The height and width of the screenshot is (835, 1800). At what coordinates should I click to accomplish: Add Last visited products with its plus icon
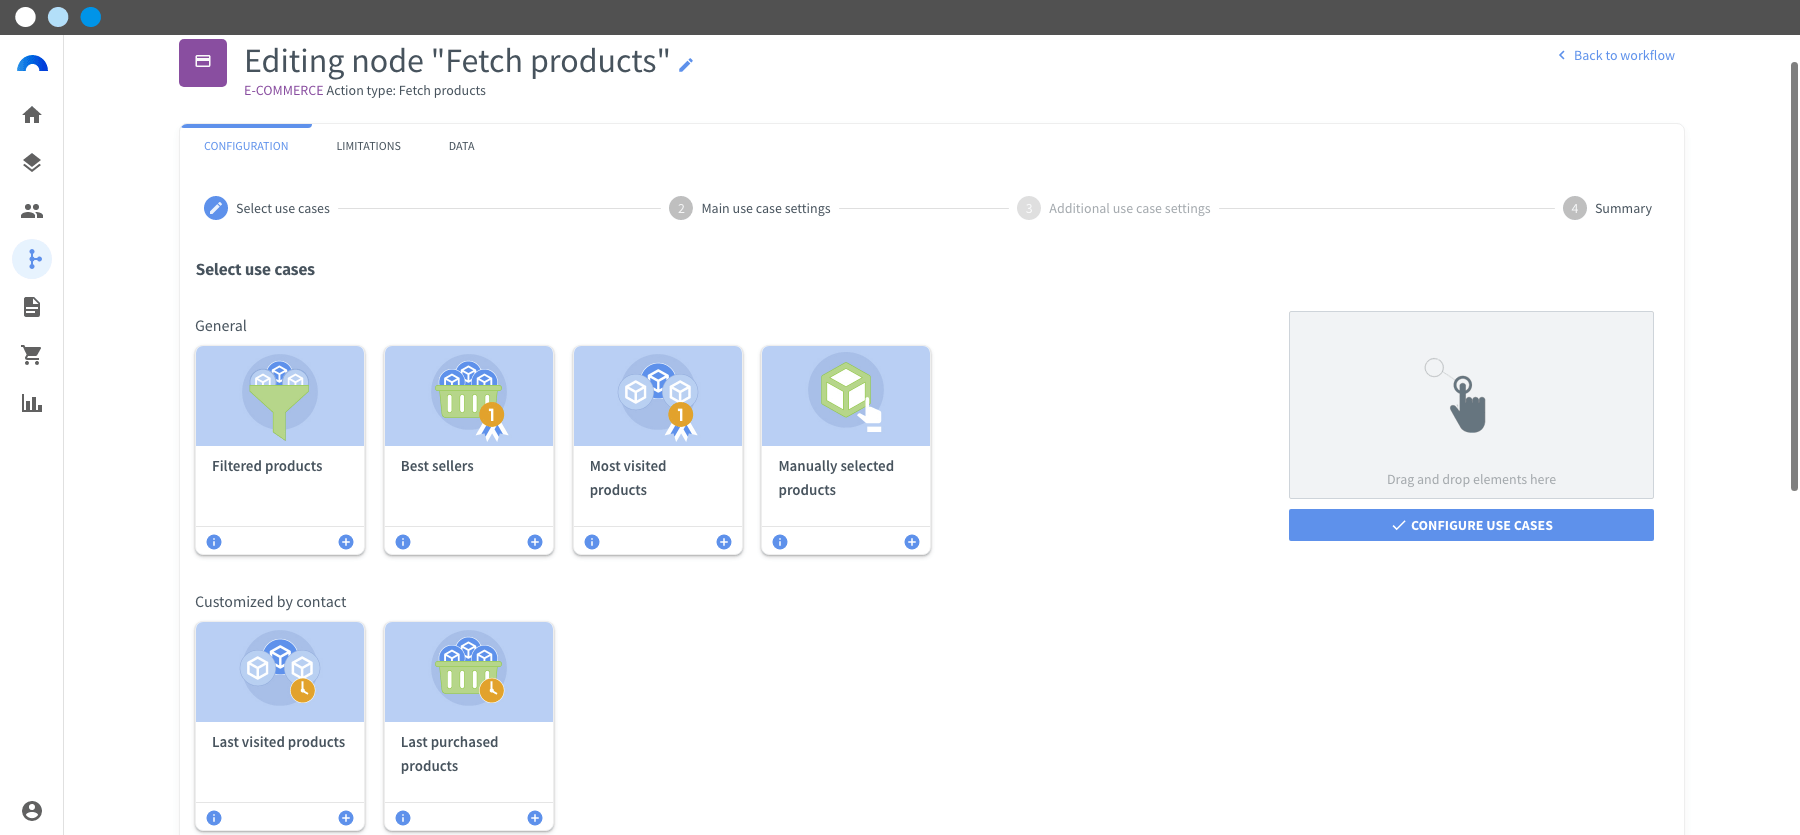(x=346, y=818)
